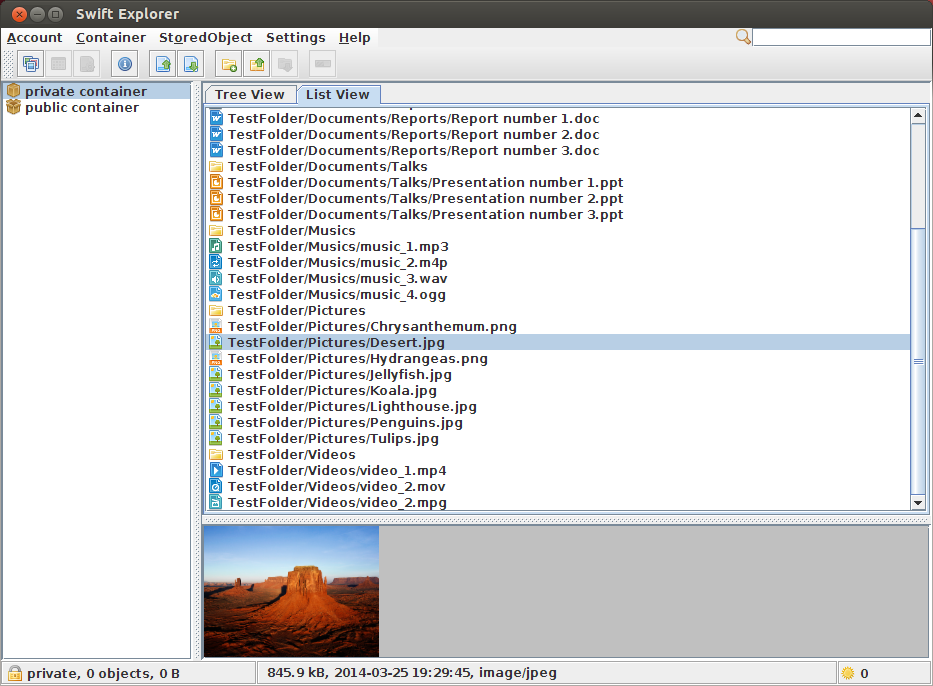Click the scrollbar down arrow of the list
Viewport: 933px width, 686px height.
pos(918,503)
